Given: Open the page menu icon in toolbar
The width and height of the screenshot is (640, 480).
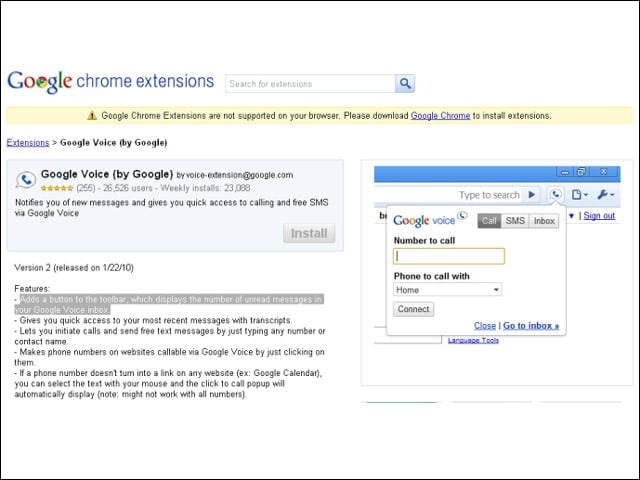Looking at the screenshot, I should click(579, 195).
